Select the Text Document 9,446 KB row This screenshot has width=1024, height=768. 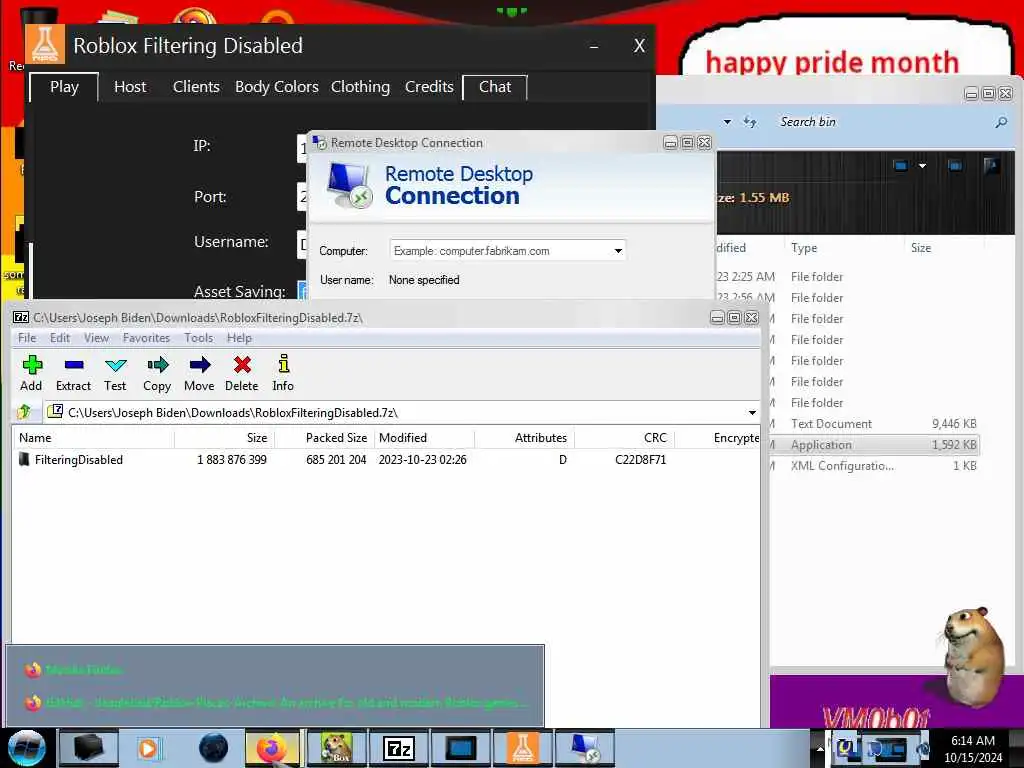[x=875, y=424]
